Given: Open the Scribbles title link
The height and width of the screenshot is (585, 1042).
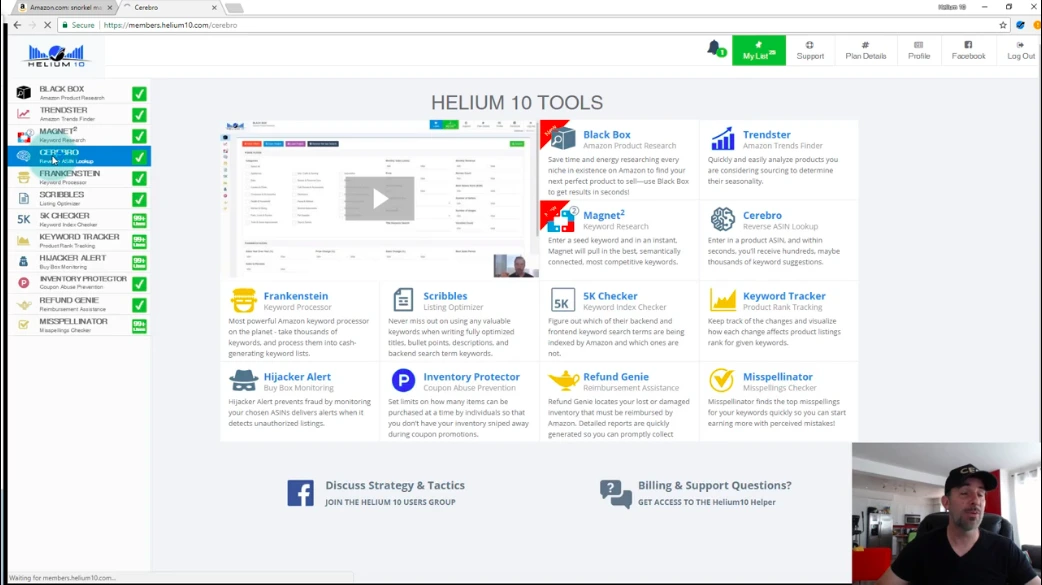Looking at the screenshot, I should (x=445, y=296).
